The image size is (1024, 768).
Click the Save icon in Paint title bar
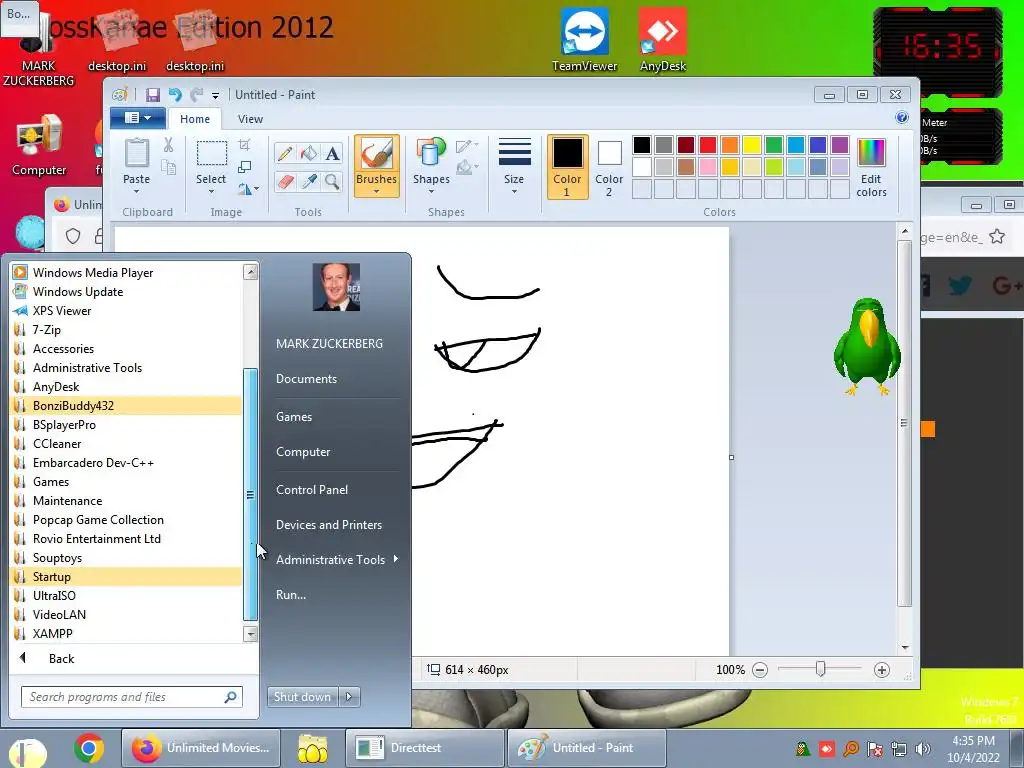pyautogui.click(x=153, y=95)
